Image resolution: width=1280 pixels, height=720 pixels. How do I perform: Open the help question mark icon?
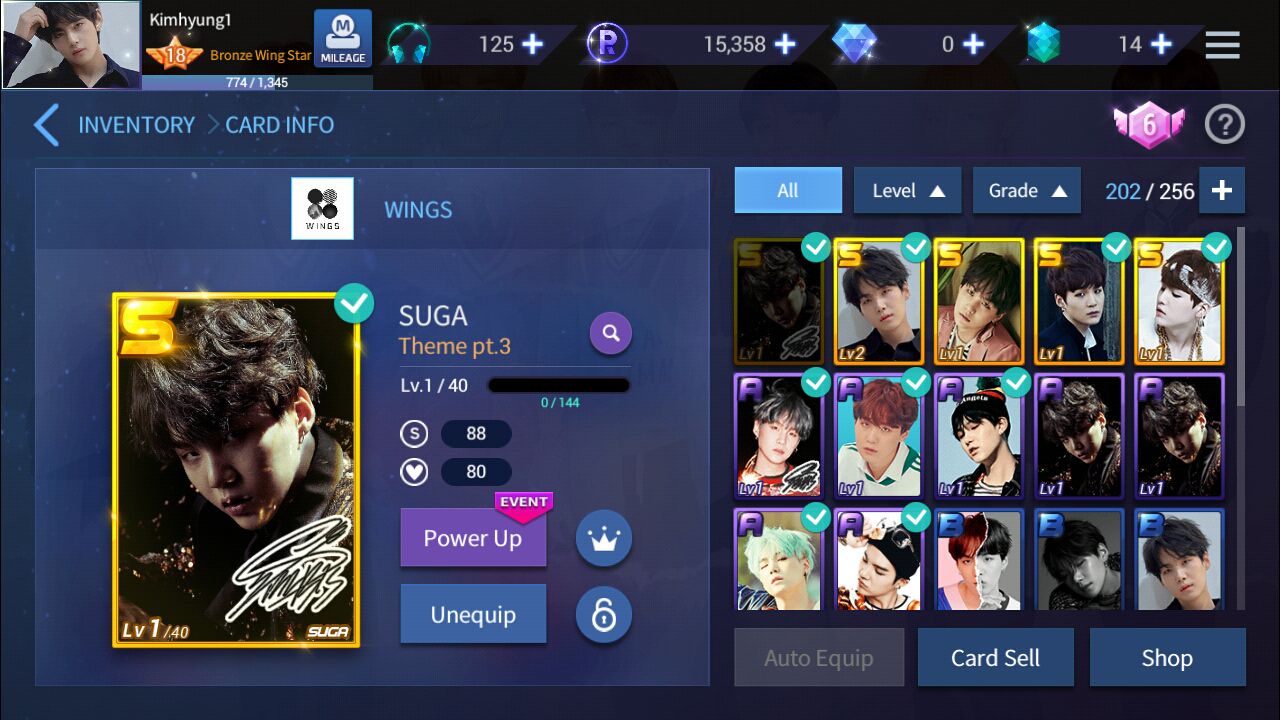pos(1224,125)
